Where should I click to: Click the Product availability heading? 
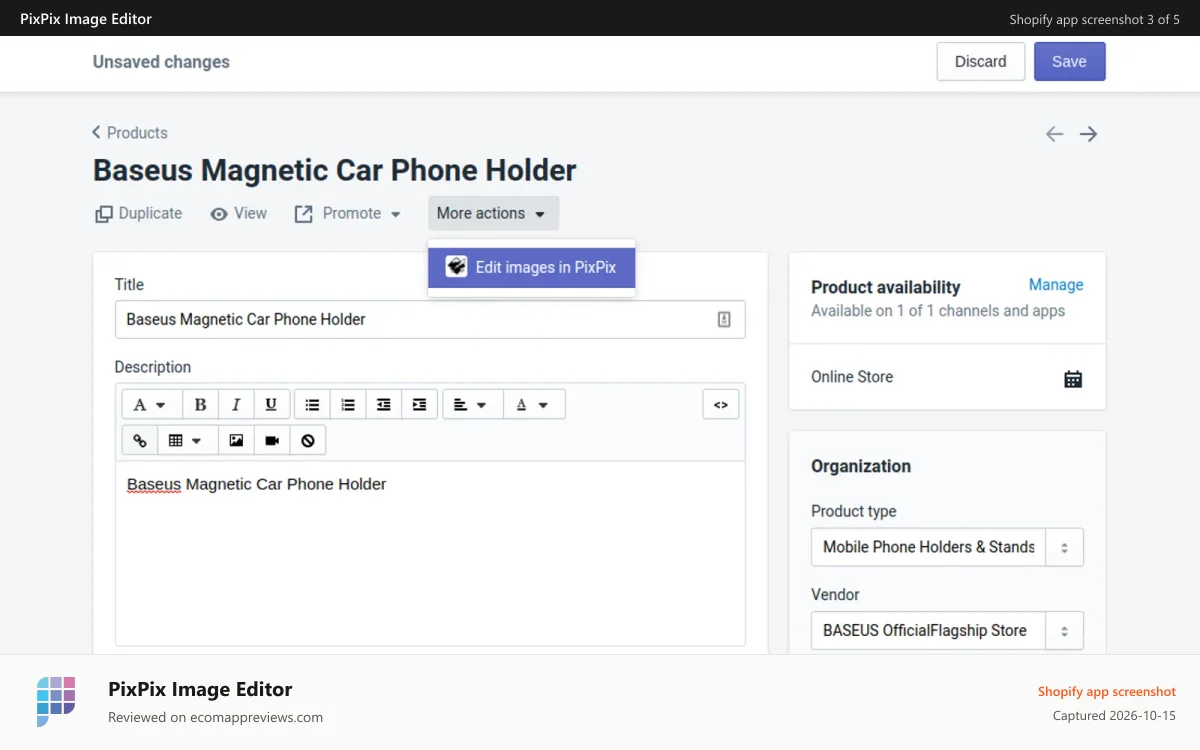pos(886,287)
